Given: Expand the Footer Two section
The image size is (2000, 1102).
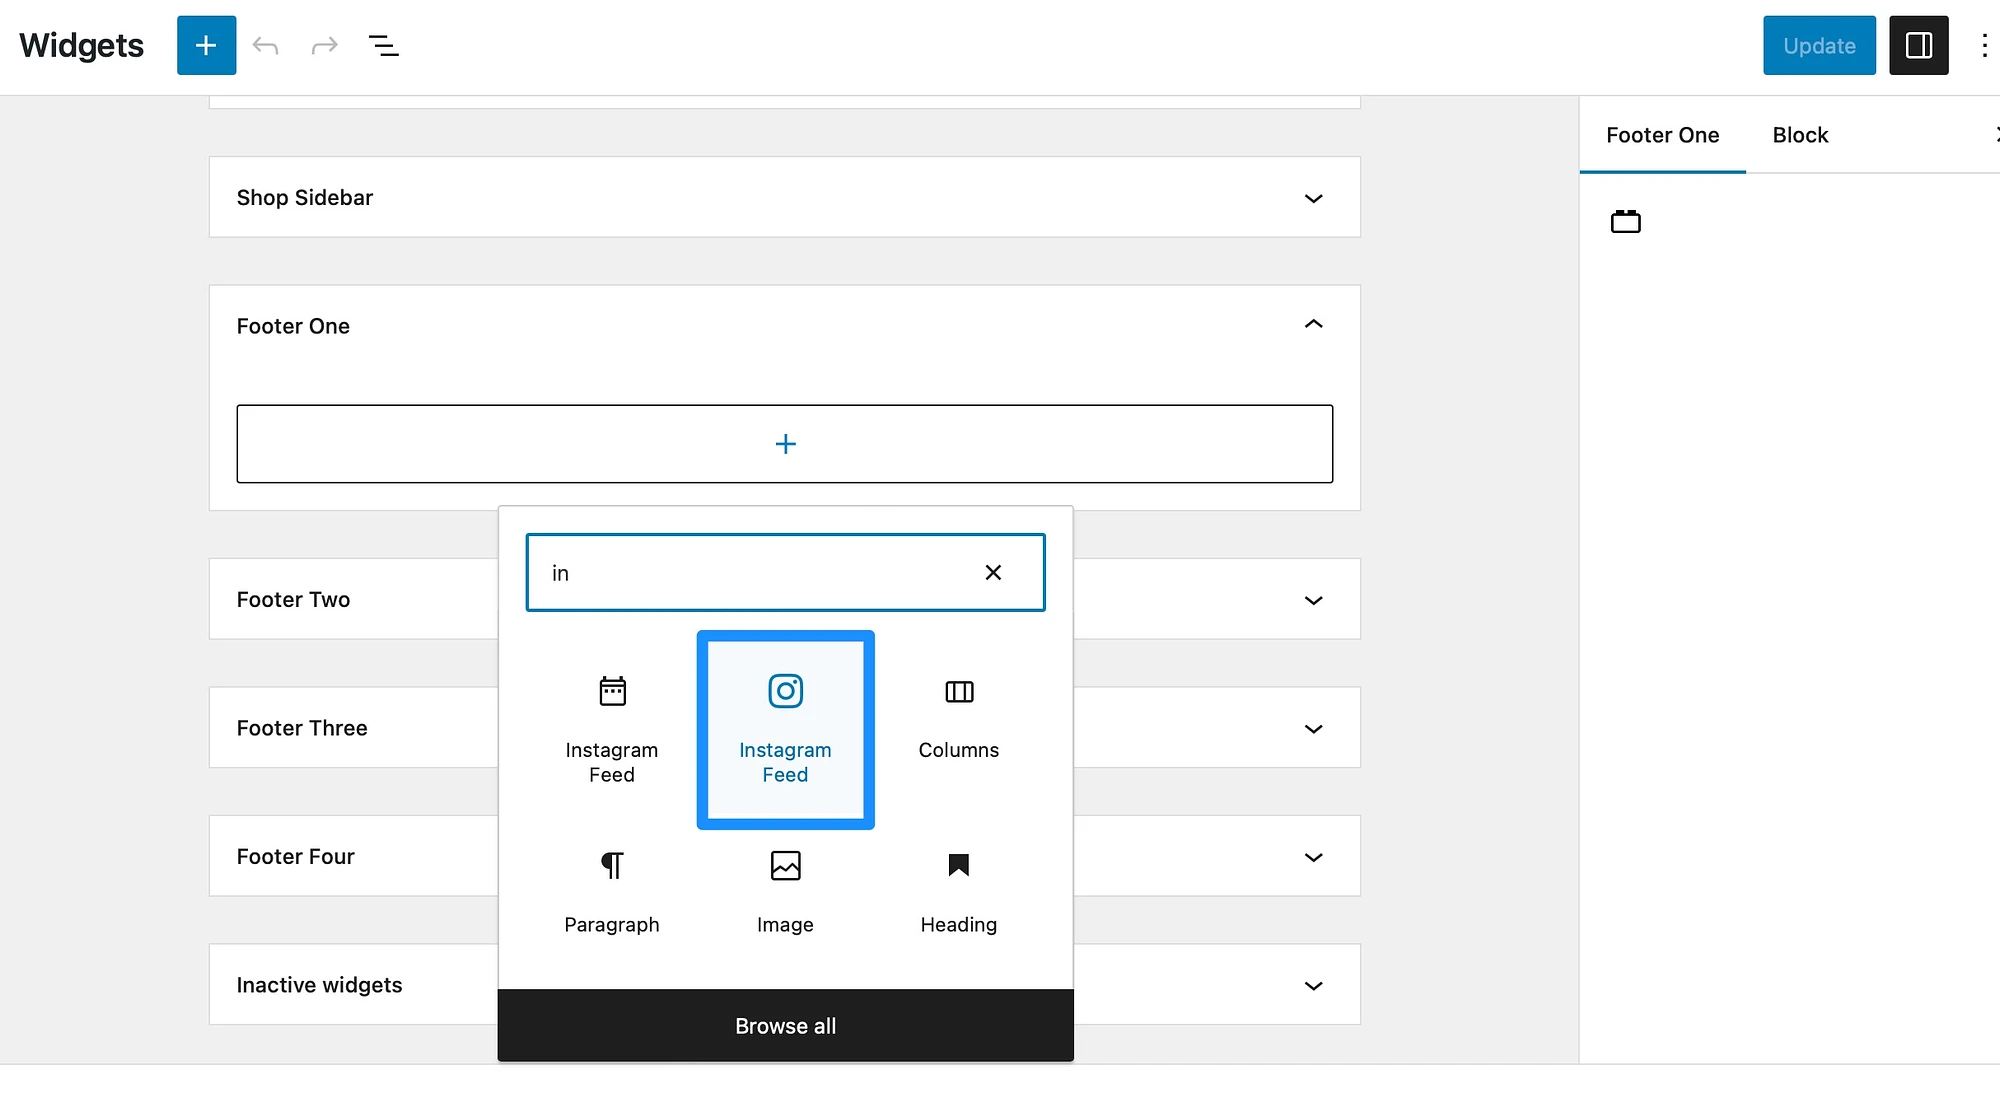Looking at the screenshot, I should click(1311, 598).
